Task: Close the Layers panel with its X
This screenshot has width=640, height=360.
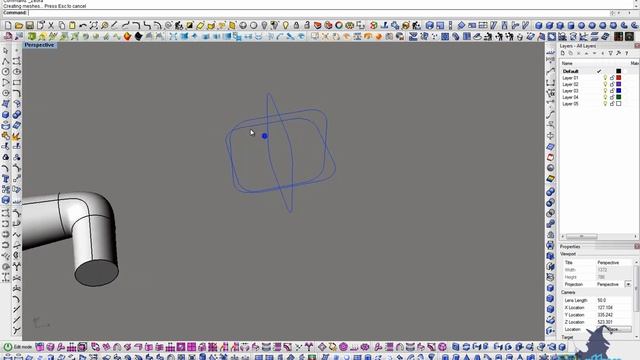Action: click(637, 46)
